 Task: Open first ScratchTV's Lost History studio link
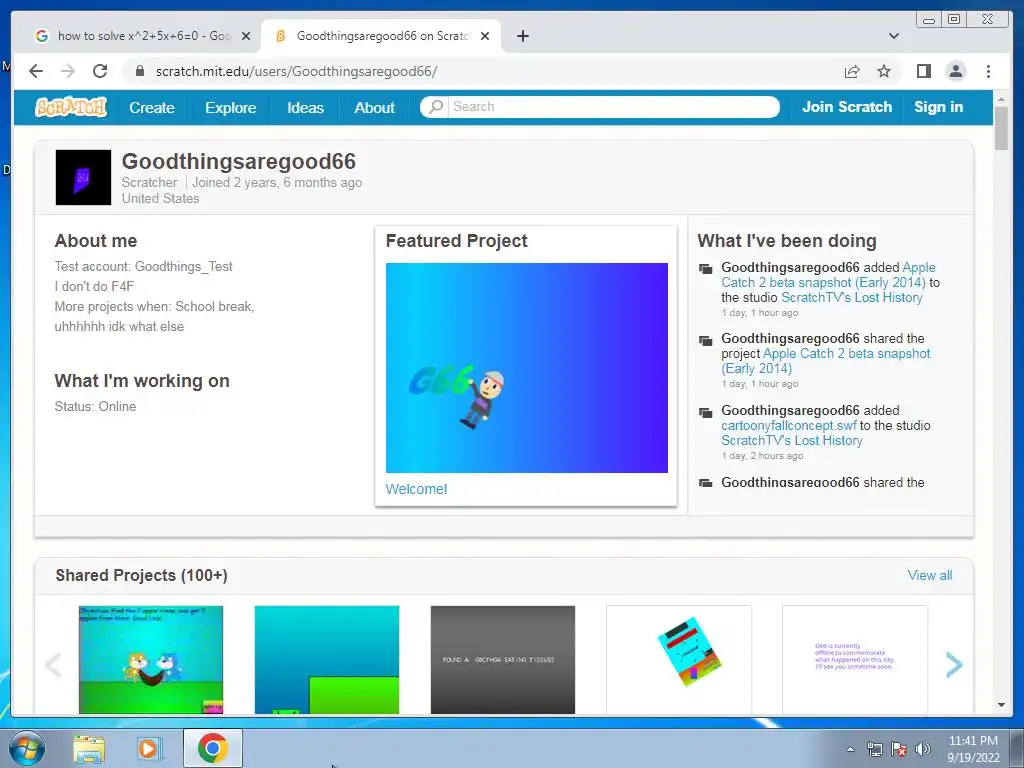tap(852, 298)
